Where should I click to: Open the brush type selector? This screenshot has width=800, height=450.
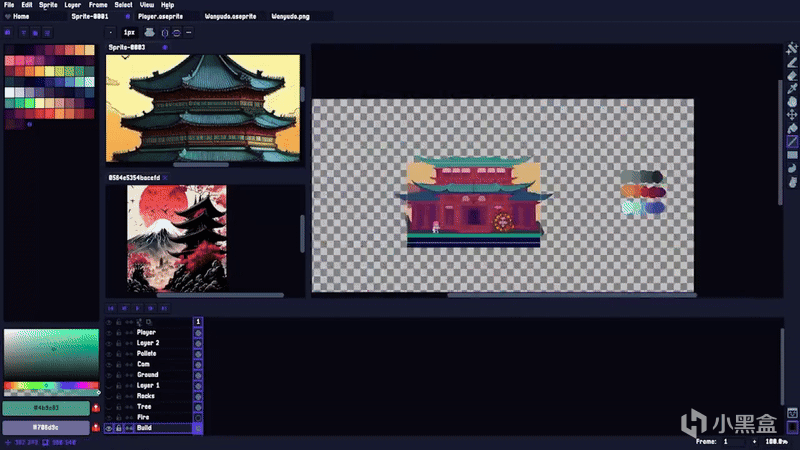(111, 33)
